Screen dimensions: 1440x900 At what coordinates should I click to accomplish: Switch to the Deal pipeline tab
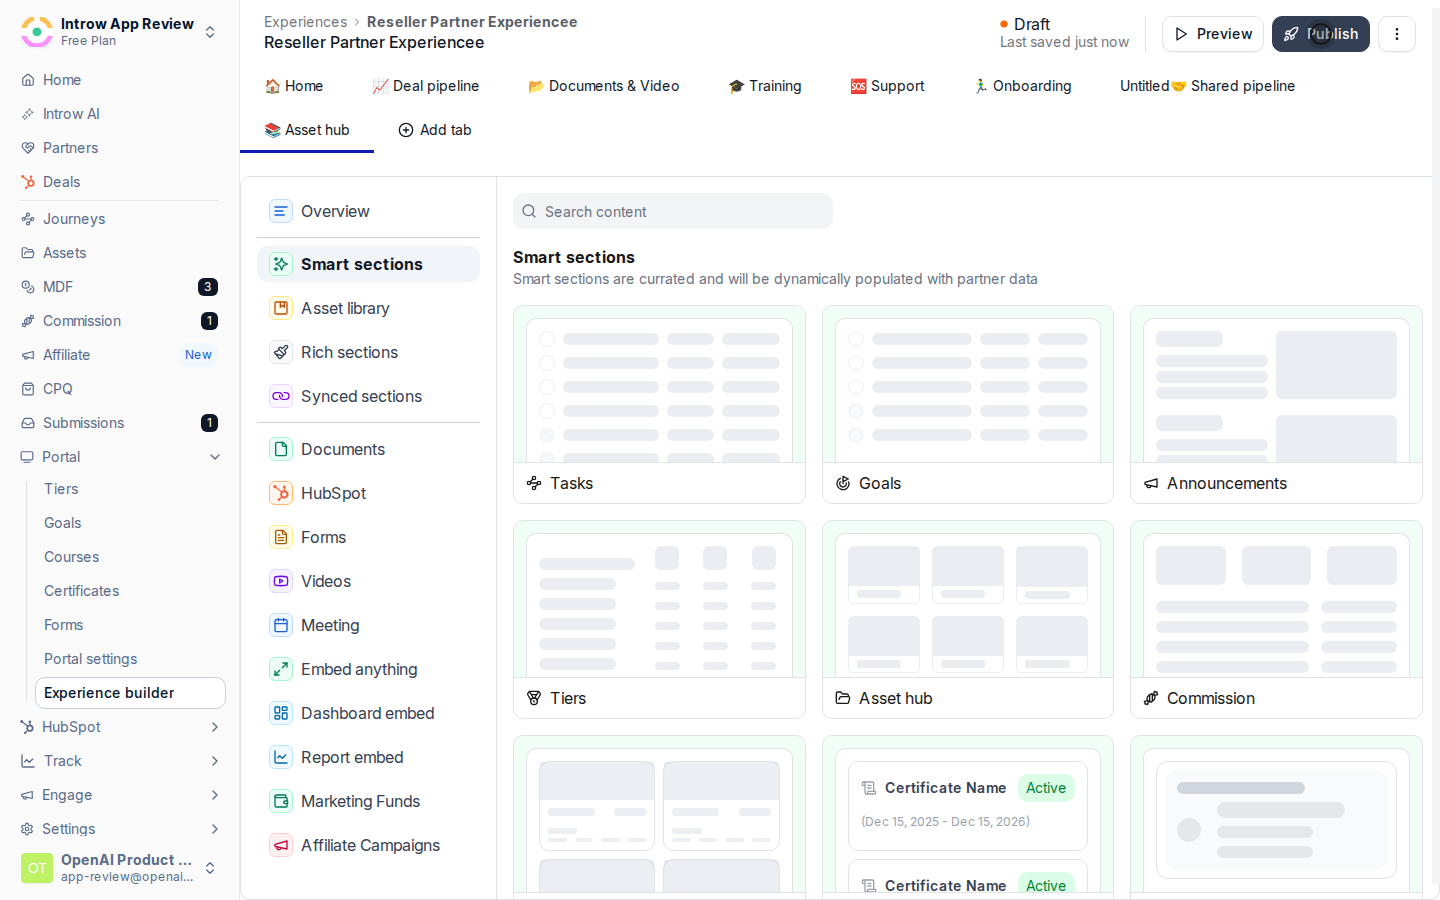point(425,86)
